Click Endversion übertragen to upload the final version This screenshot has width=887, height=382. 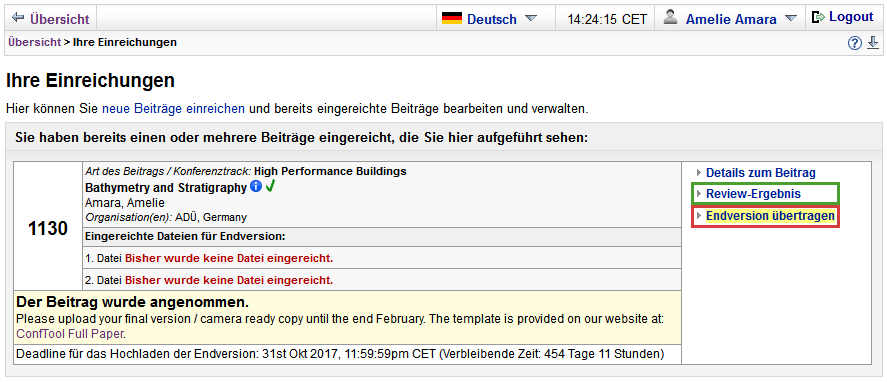pyautogui.click(x=770, y=216)
